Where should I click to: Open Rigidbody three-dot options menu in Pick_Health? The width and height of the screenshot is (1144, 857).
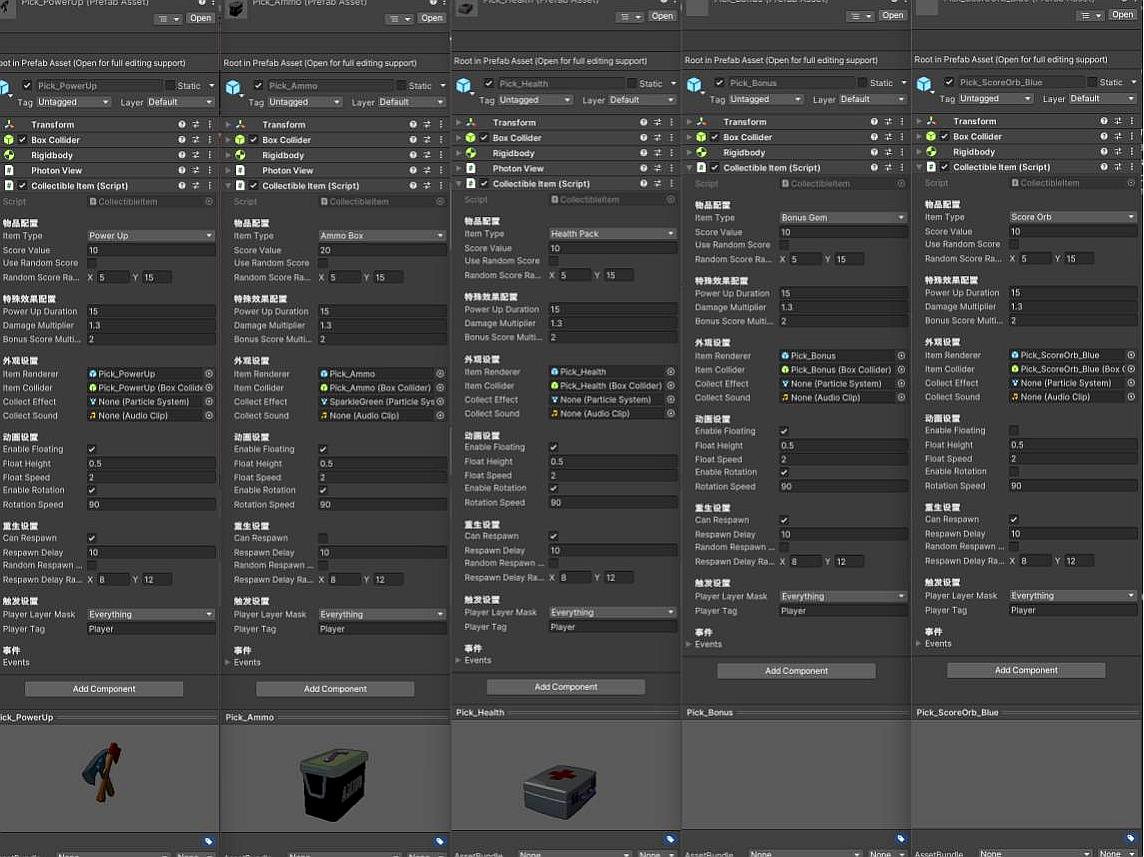(670, 153)
